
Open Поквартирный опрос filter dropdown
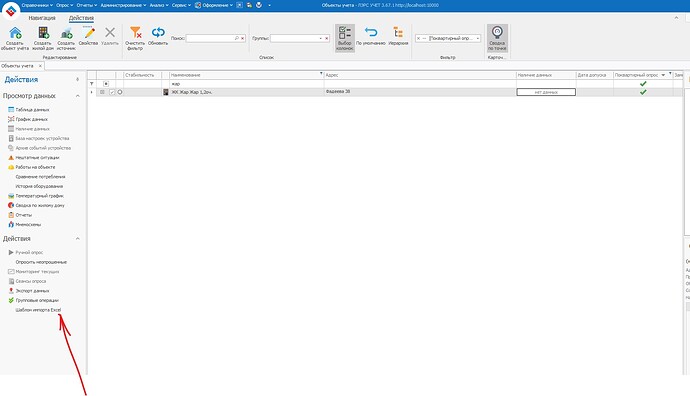(478, 39)
